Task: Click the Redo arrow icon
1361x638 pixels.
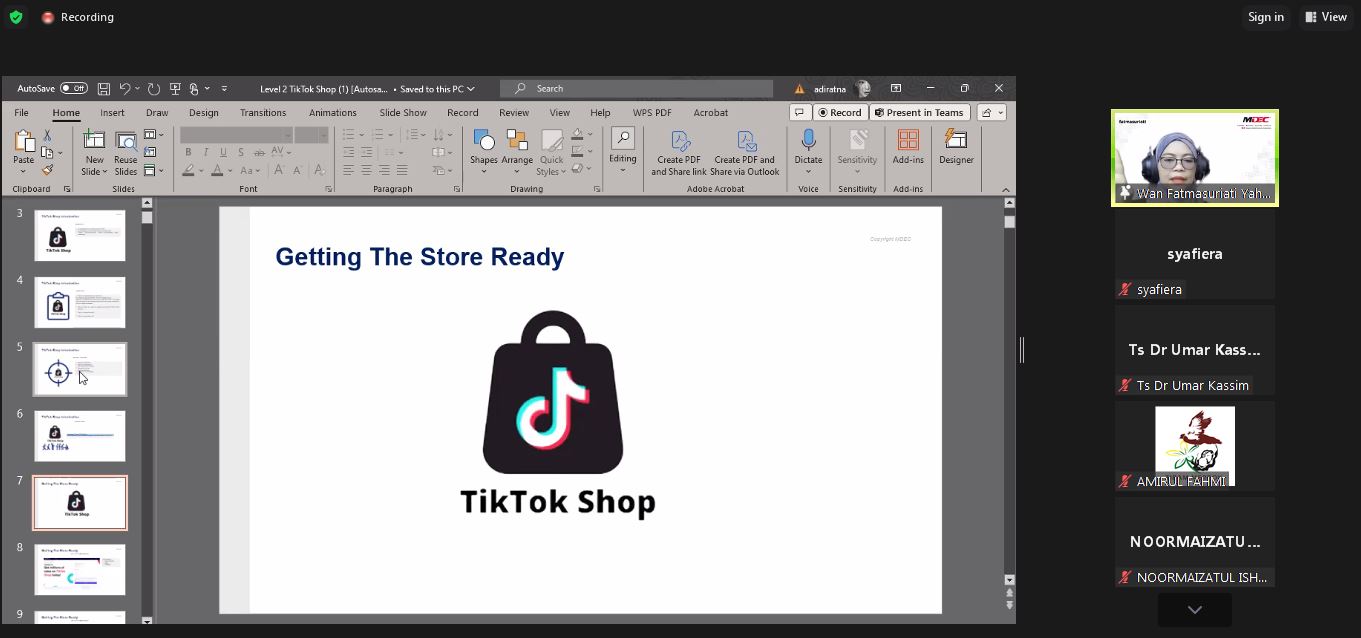Action: click(x=154, y=89)
